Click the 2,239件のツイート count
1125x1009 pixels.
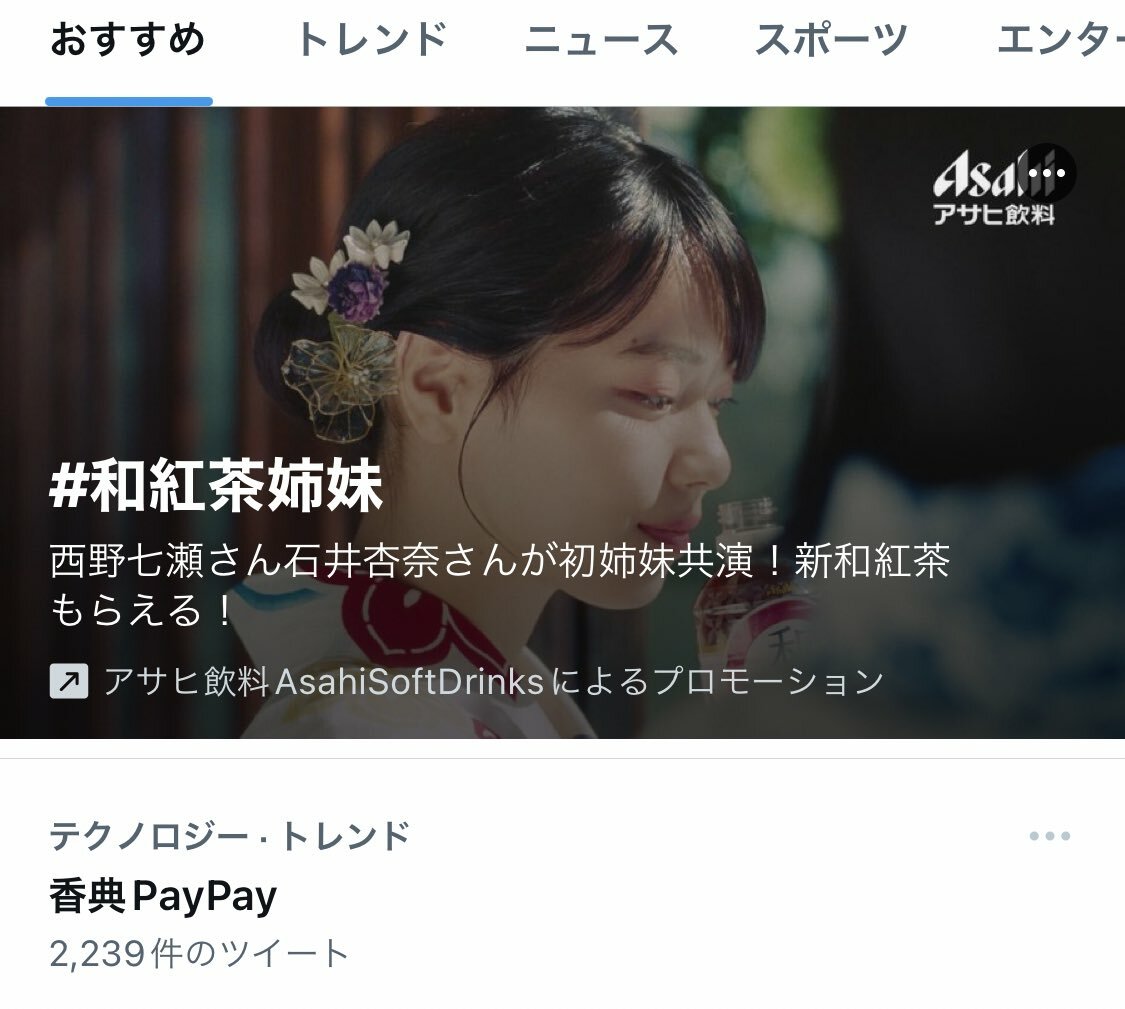coord(199,954)
